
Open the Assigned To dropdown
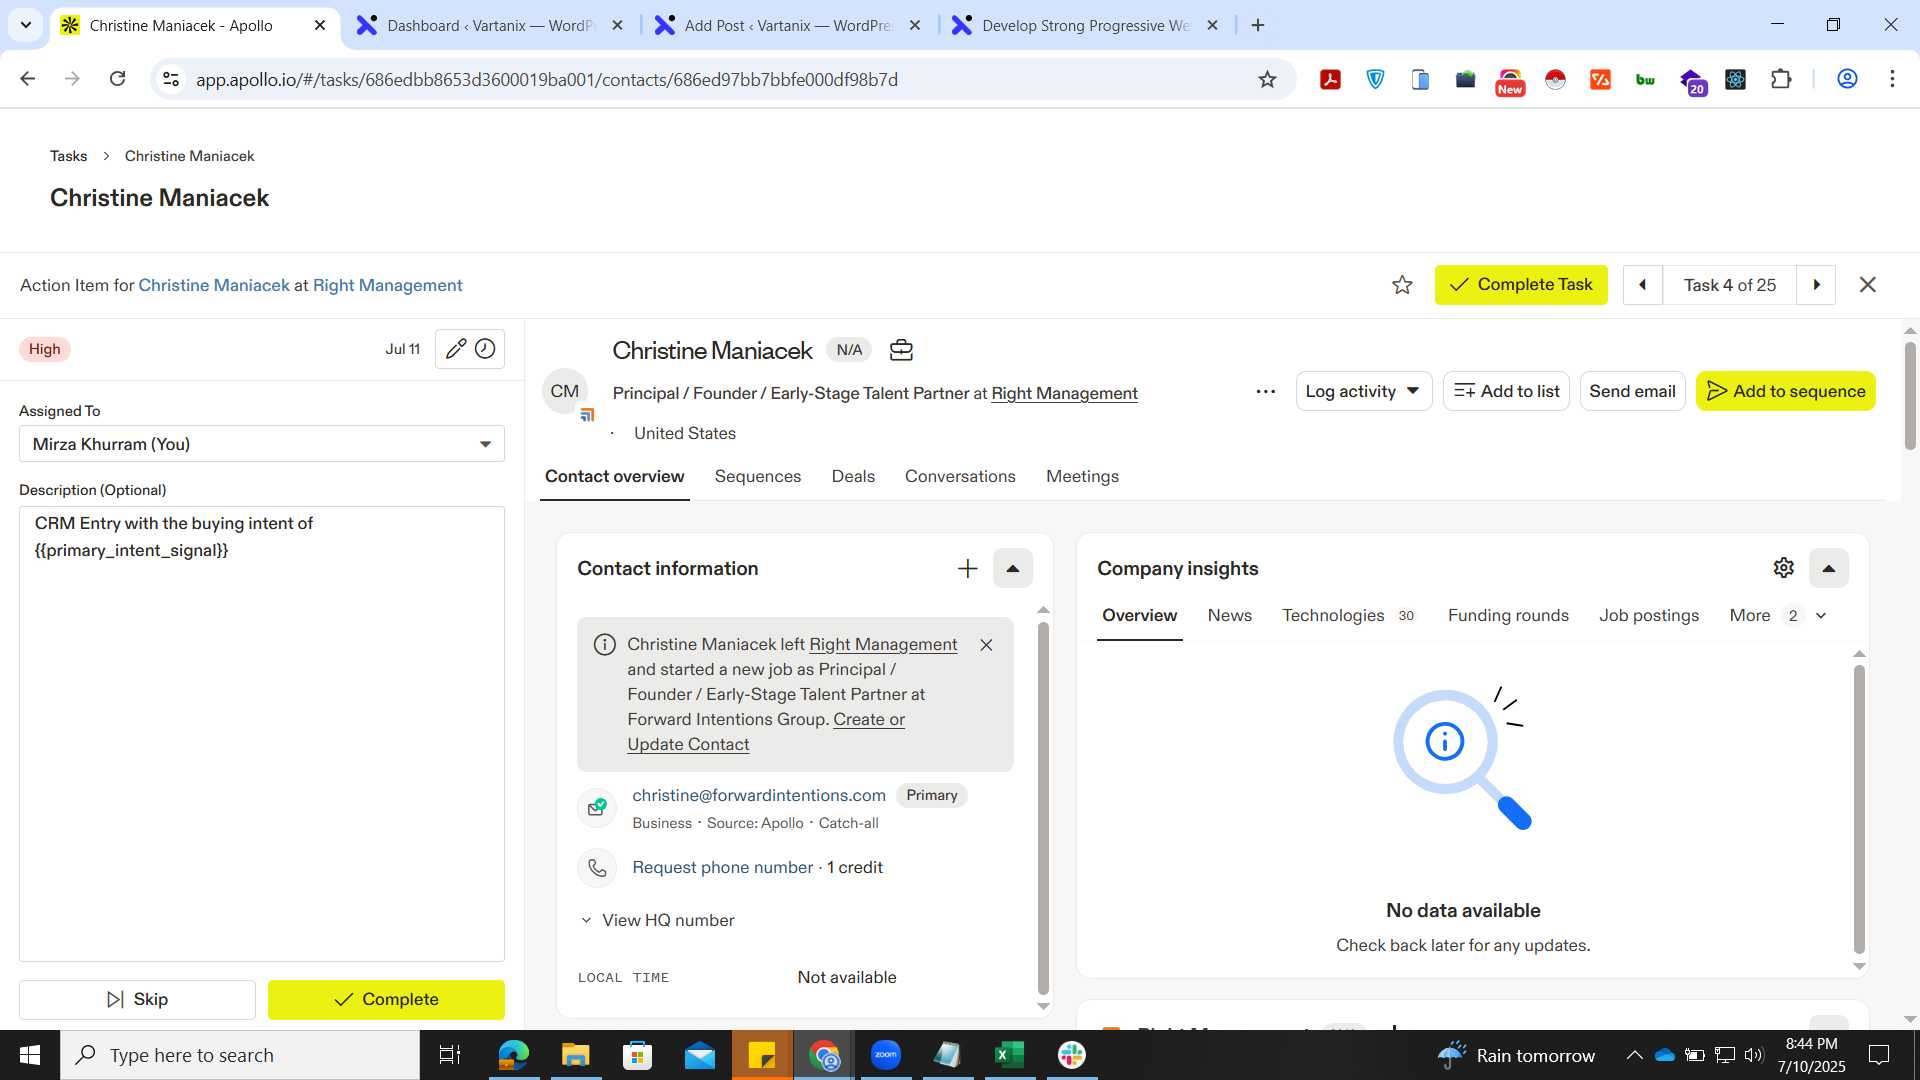262,444
